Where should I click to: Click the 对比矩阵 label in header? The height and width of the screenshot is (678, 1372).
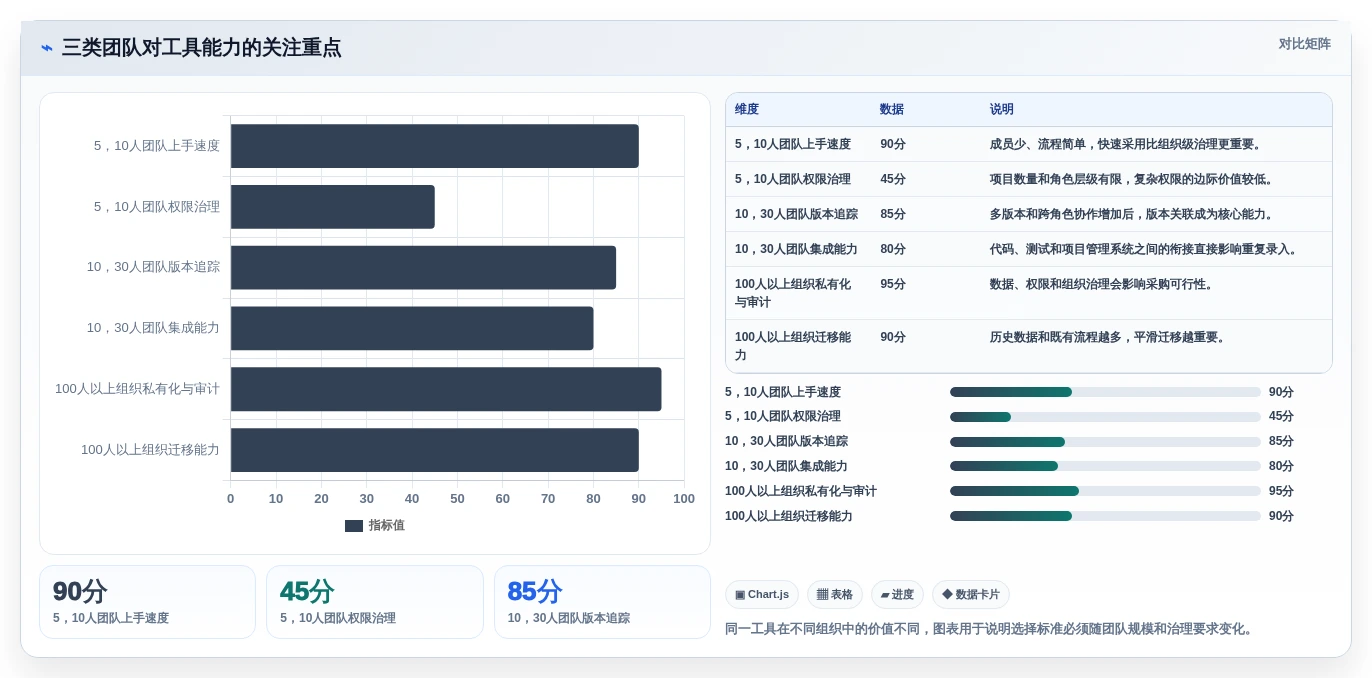1304,44
